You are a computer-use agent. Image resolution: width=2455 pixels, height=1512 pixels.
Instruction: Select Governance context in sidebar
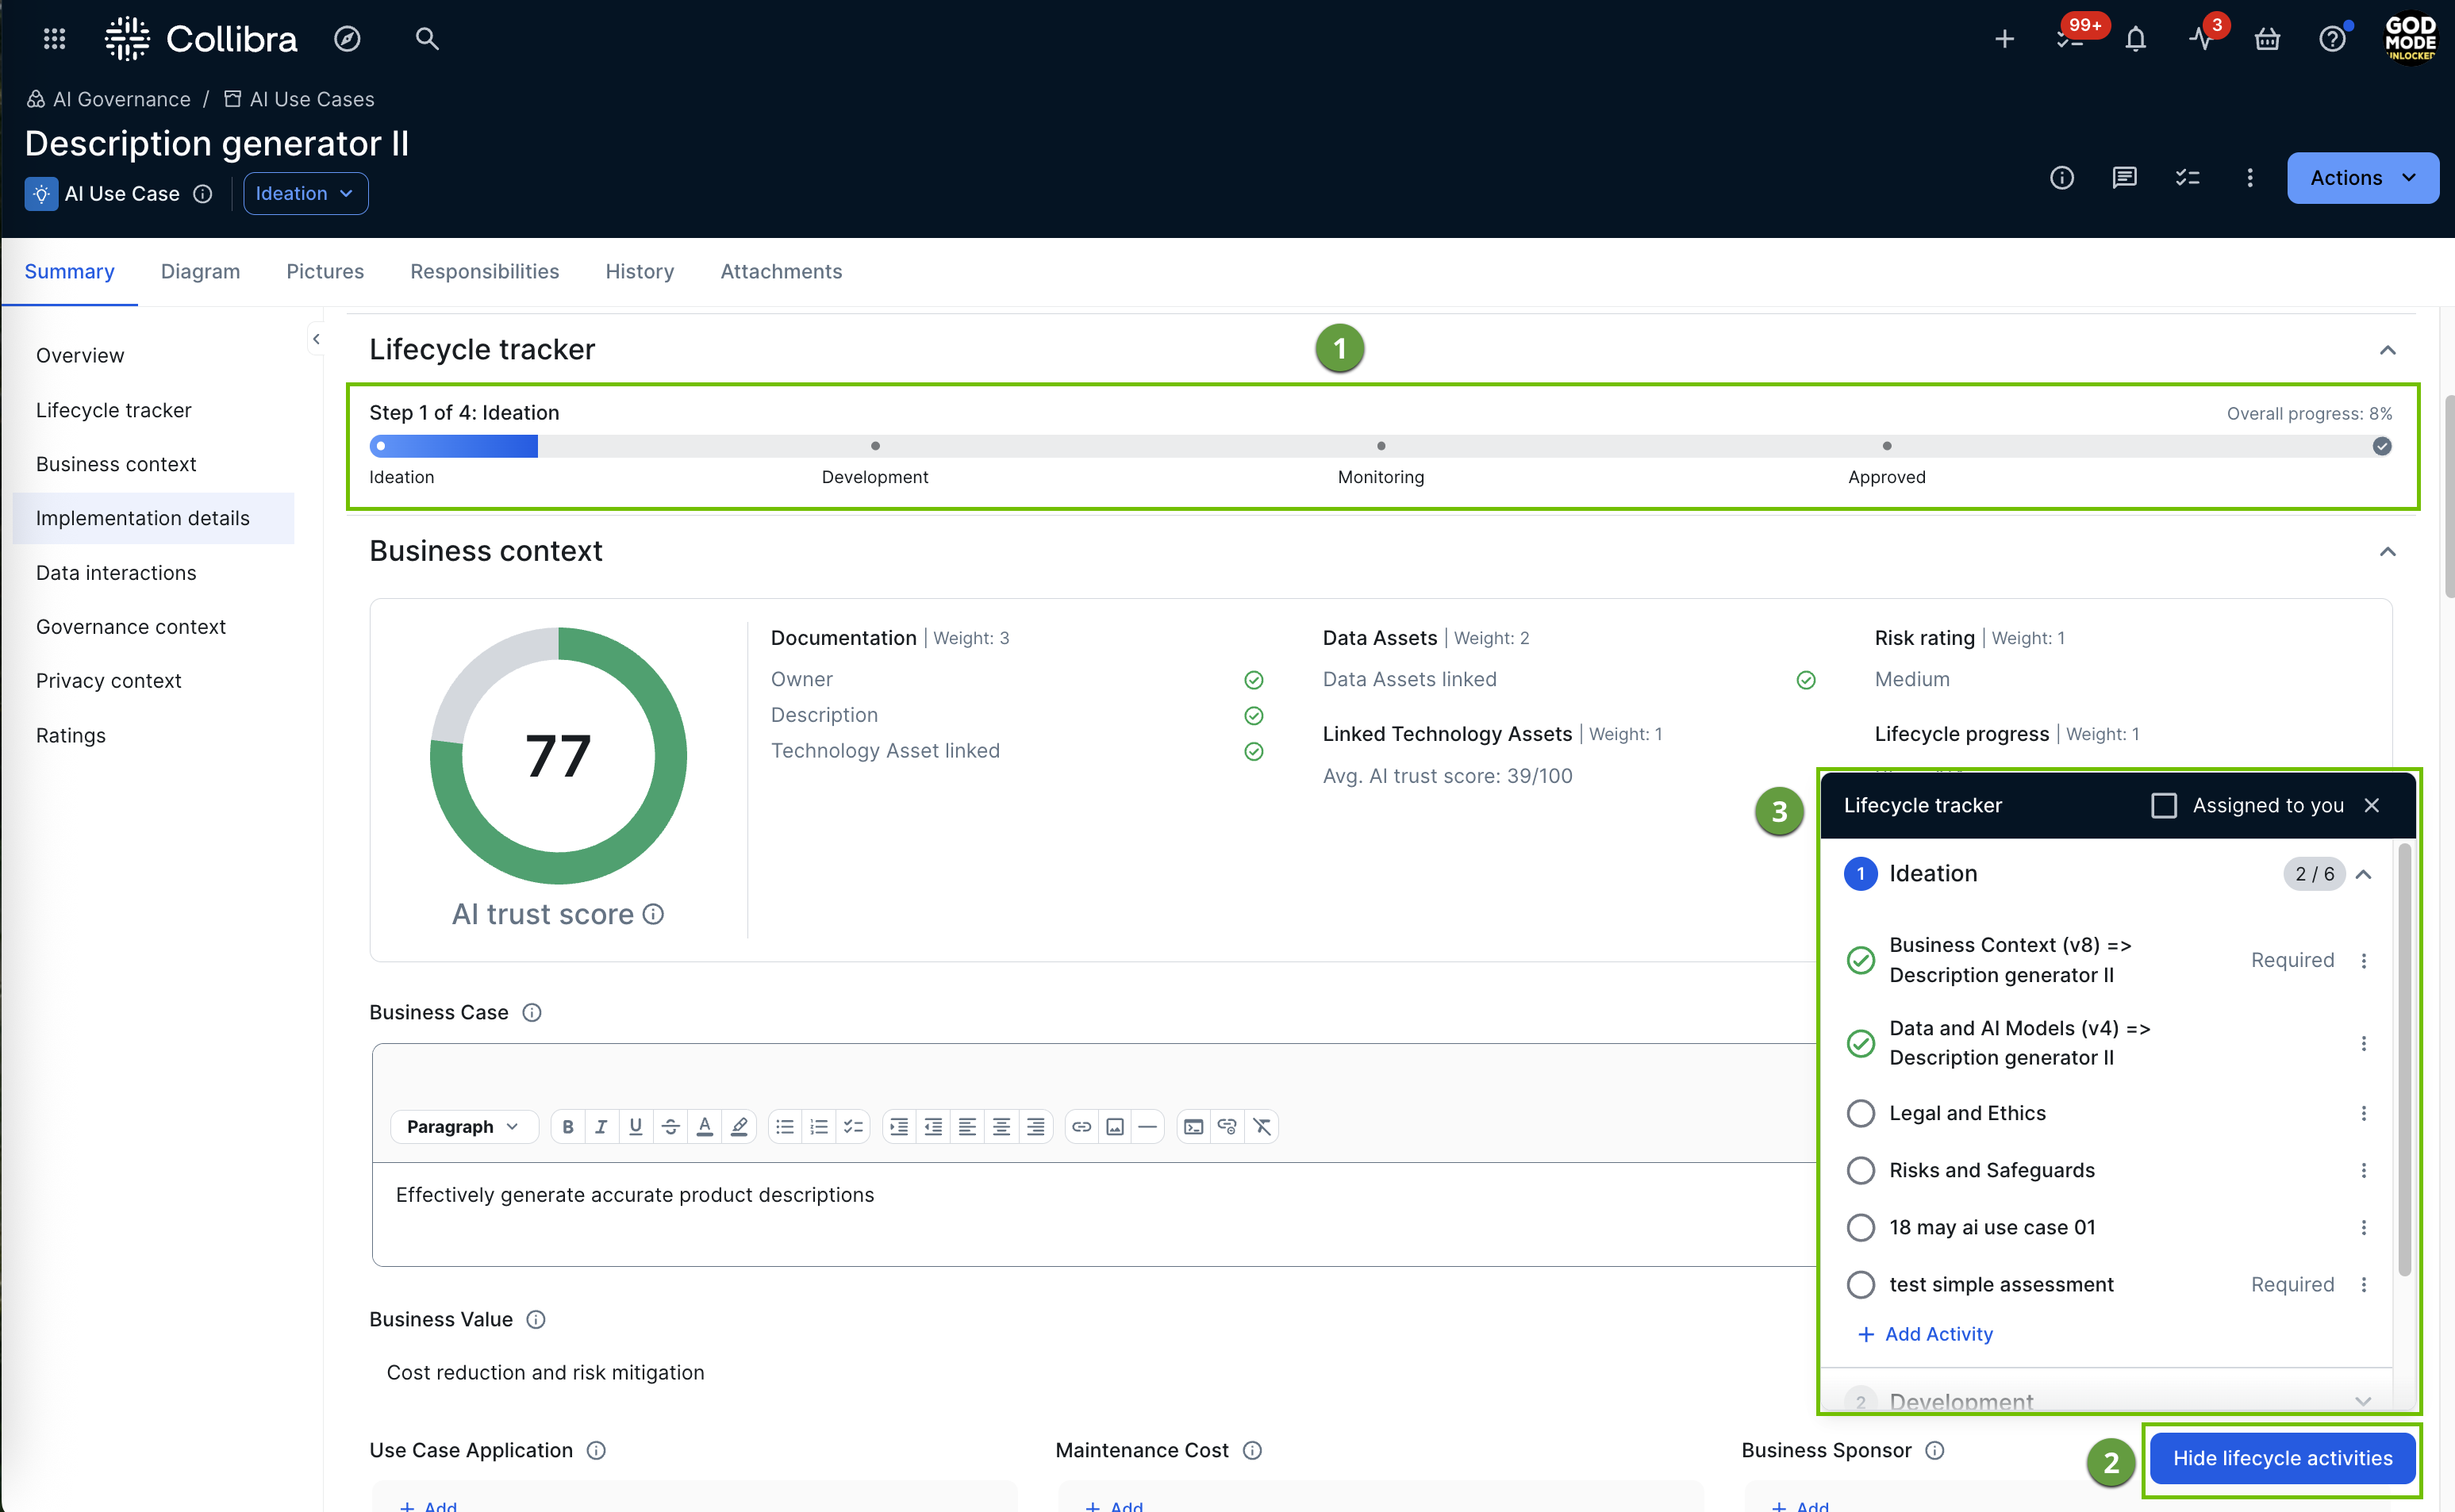[131, 627]
